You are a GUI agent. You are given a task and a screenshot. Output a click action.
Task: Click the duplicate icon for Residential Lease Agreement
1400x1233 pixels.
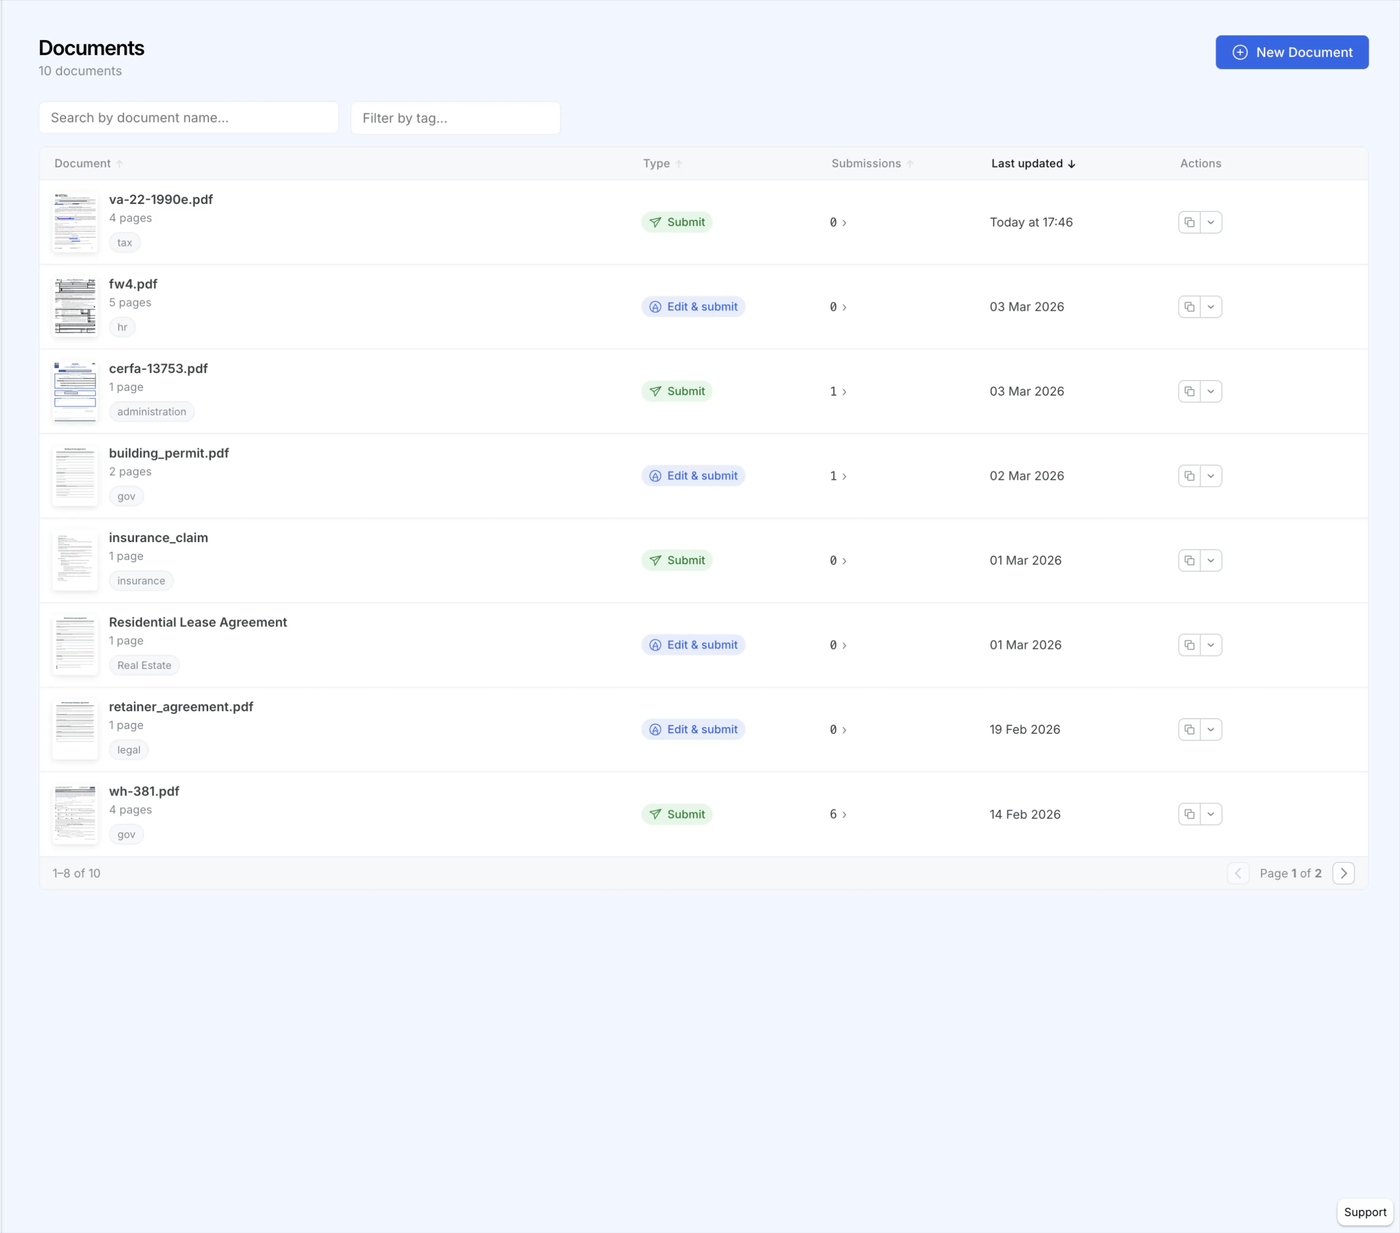1188,645
